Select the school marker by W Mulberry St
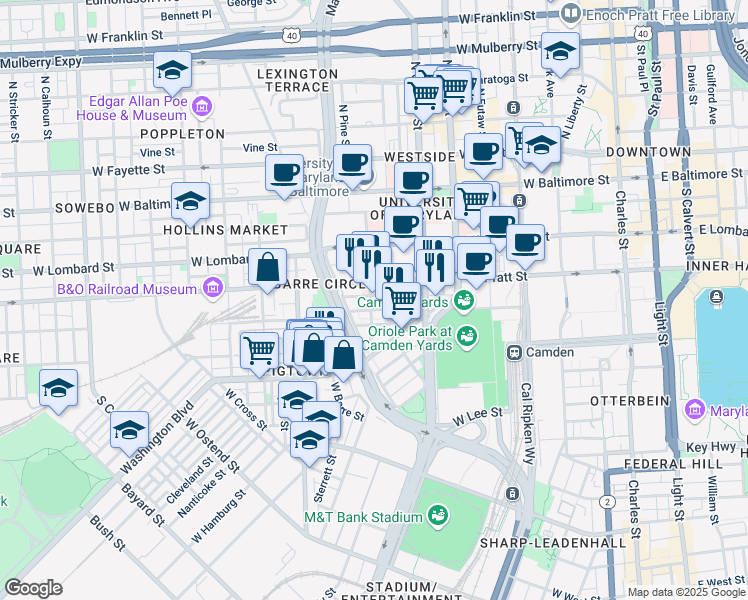 (x=560, y=52)
